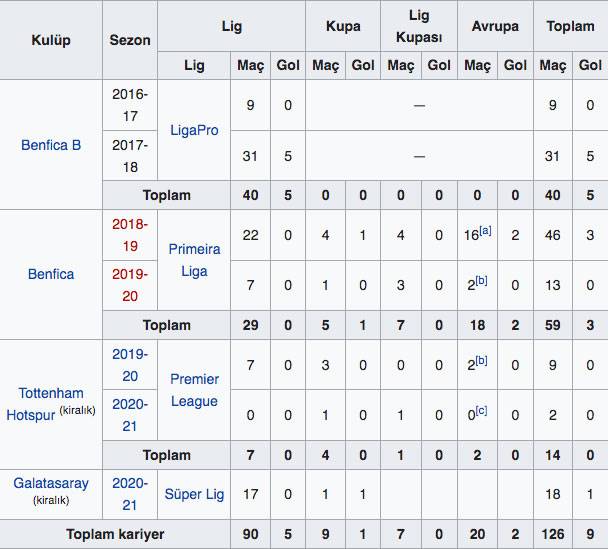Click footnote [b] in Benfica 2019-20 row
Viewport: 608px width, 549px height.
click(x=481, y=281)
